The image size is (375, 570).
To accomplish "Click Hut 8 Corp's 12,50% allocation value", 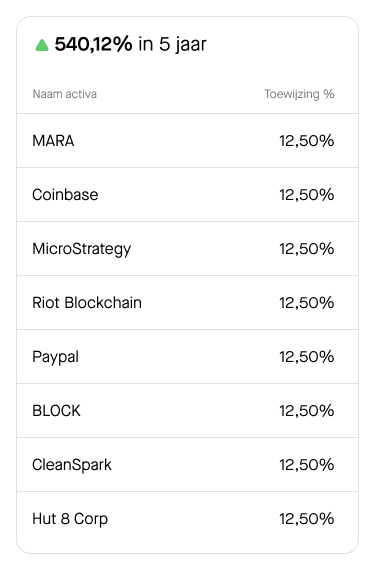I will [x=306, y=519].
